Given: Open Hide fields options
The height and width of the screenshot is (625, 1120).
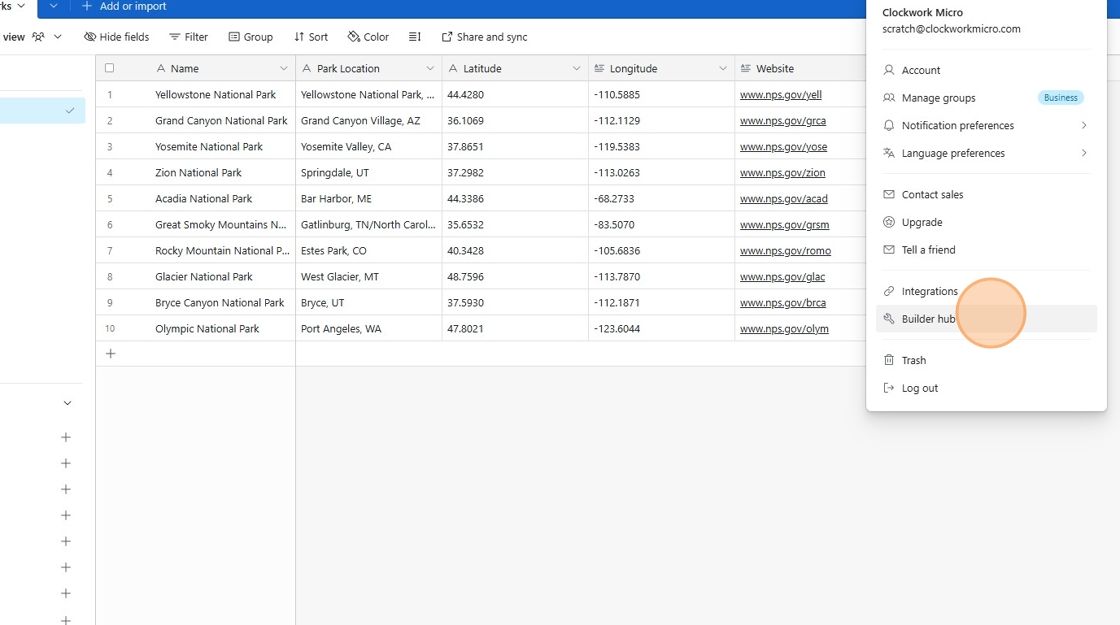Looking at the screenshot, I should 116,37.
